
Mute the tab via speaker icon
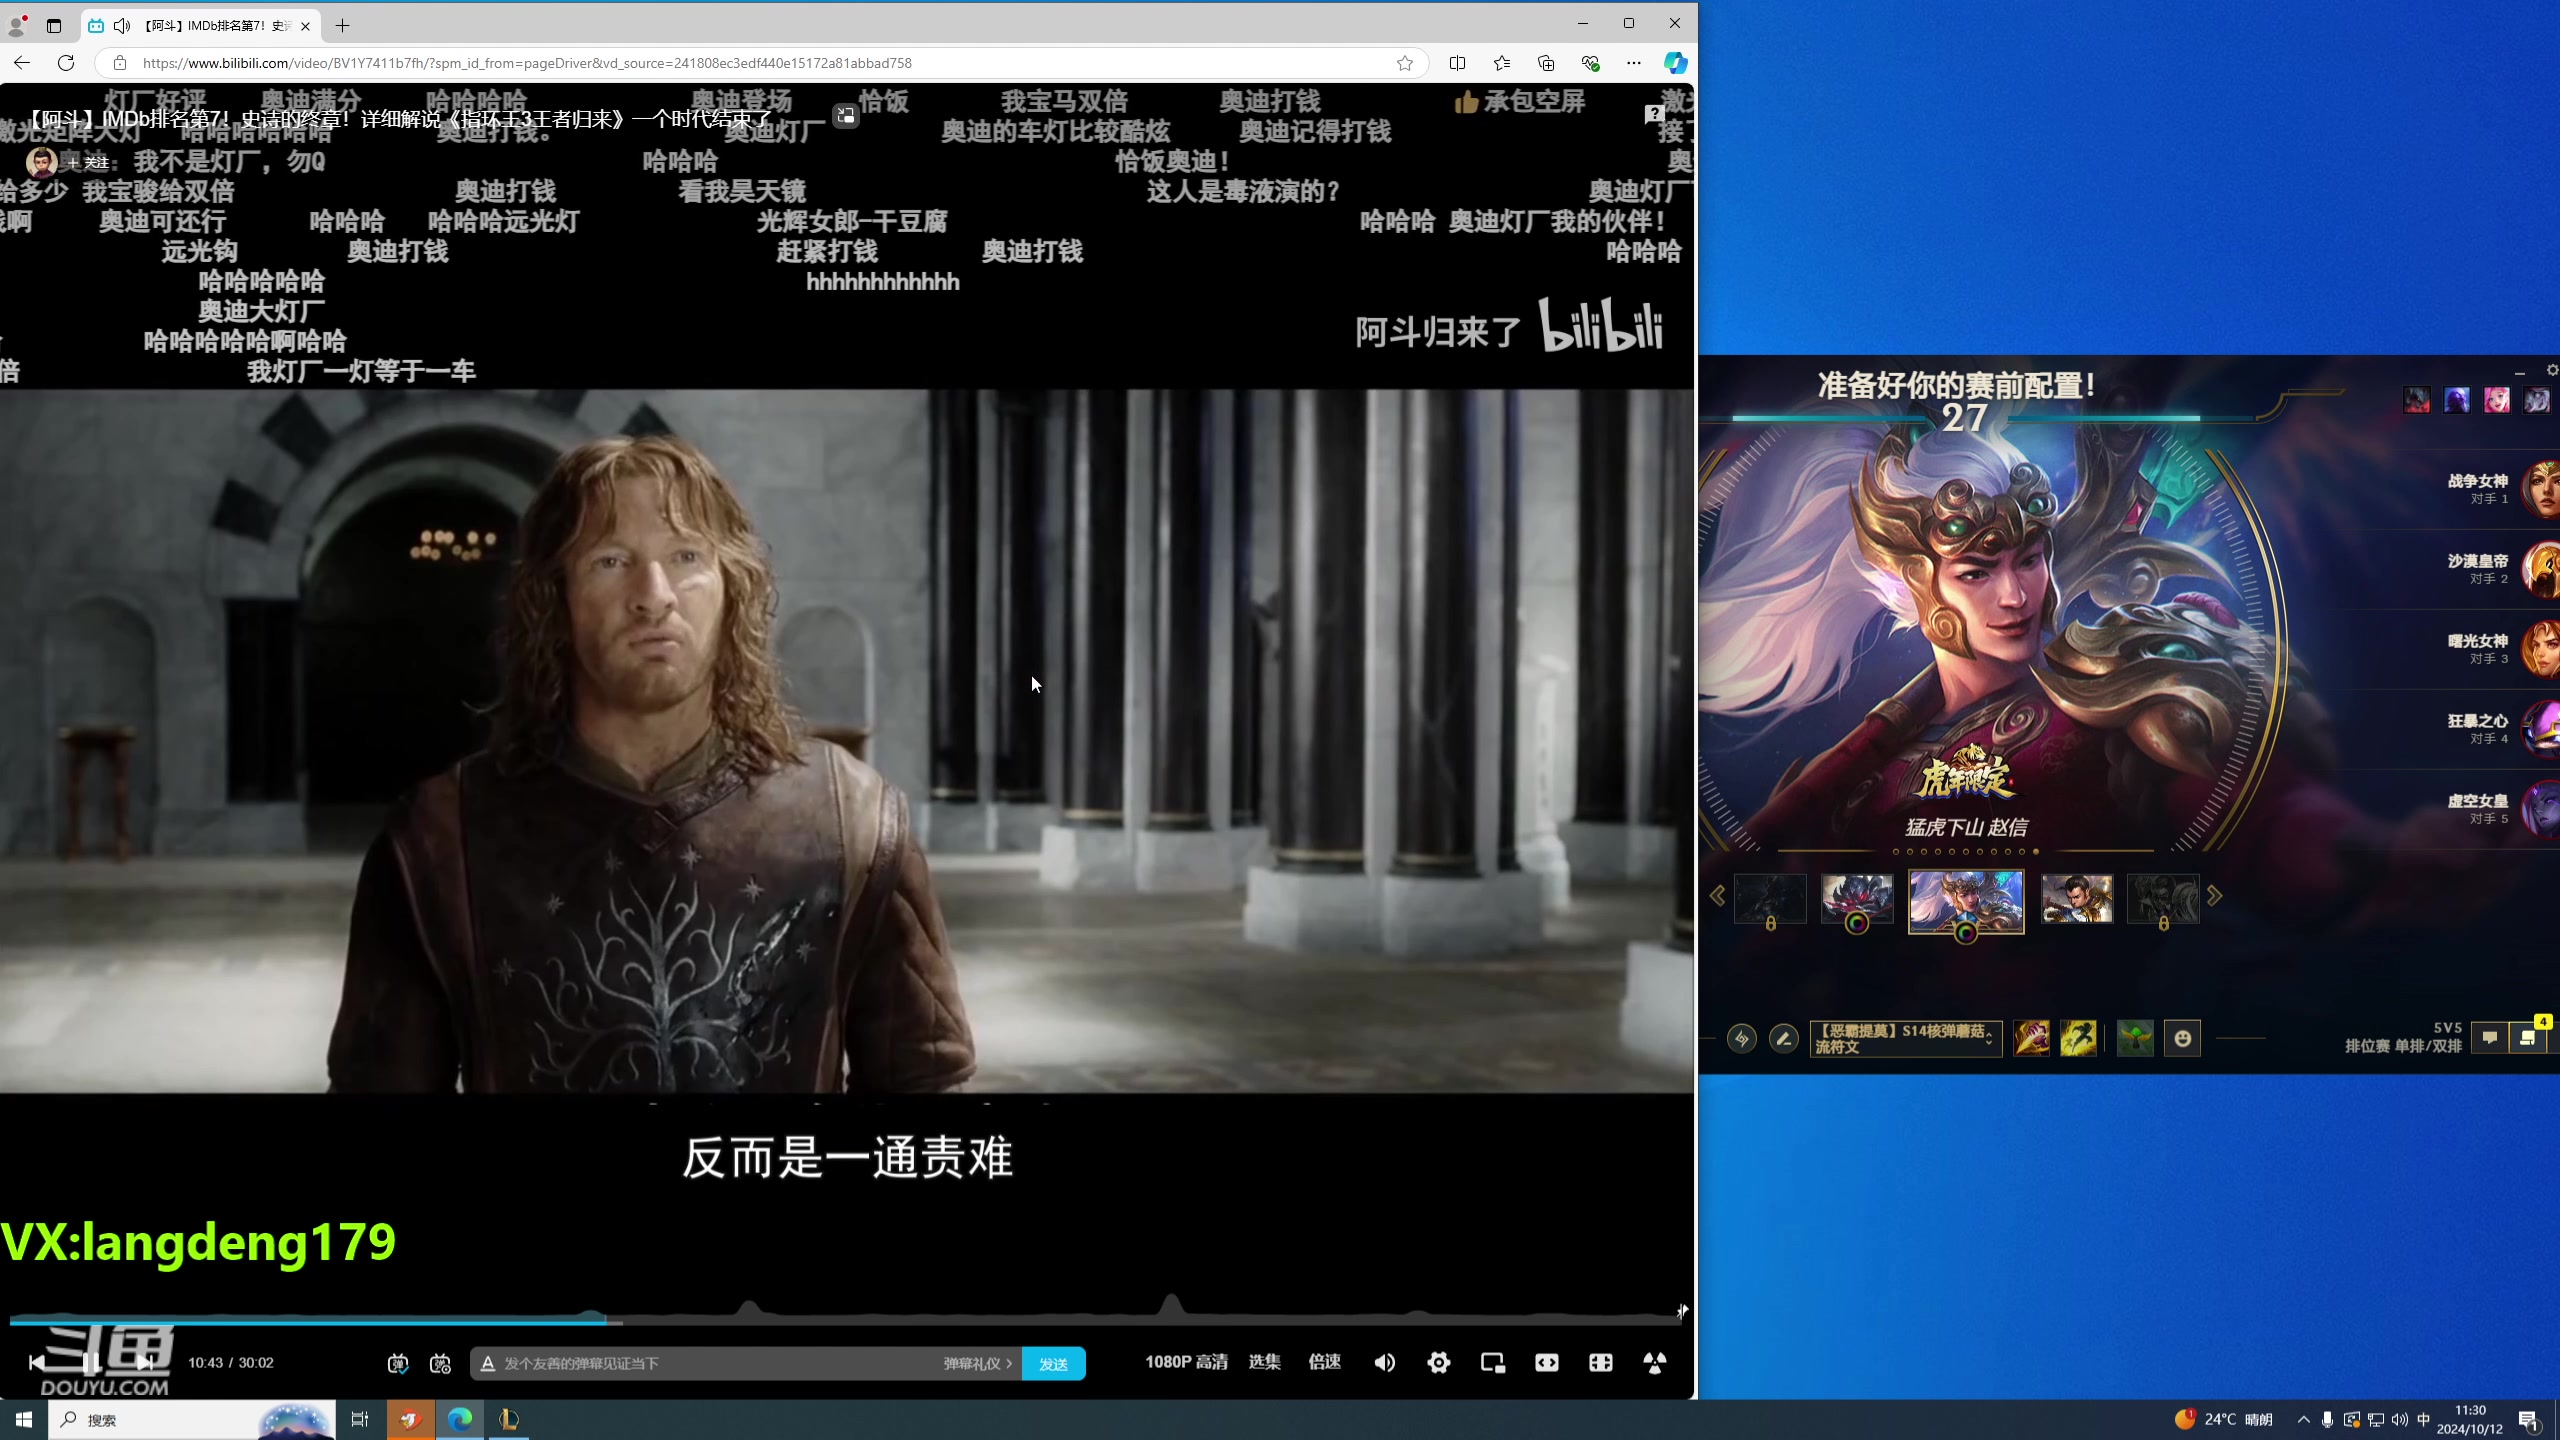(x=122, y=26)
